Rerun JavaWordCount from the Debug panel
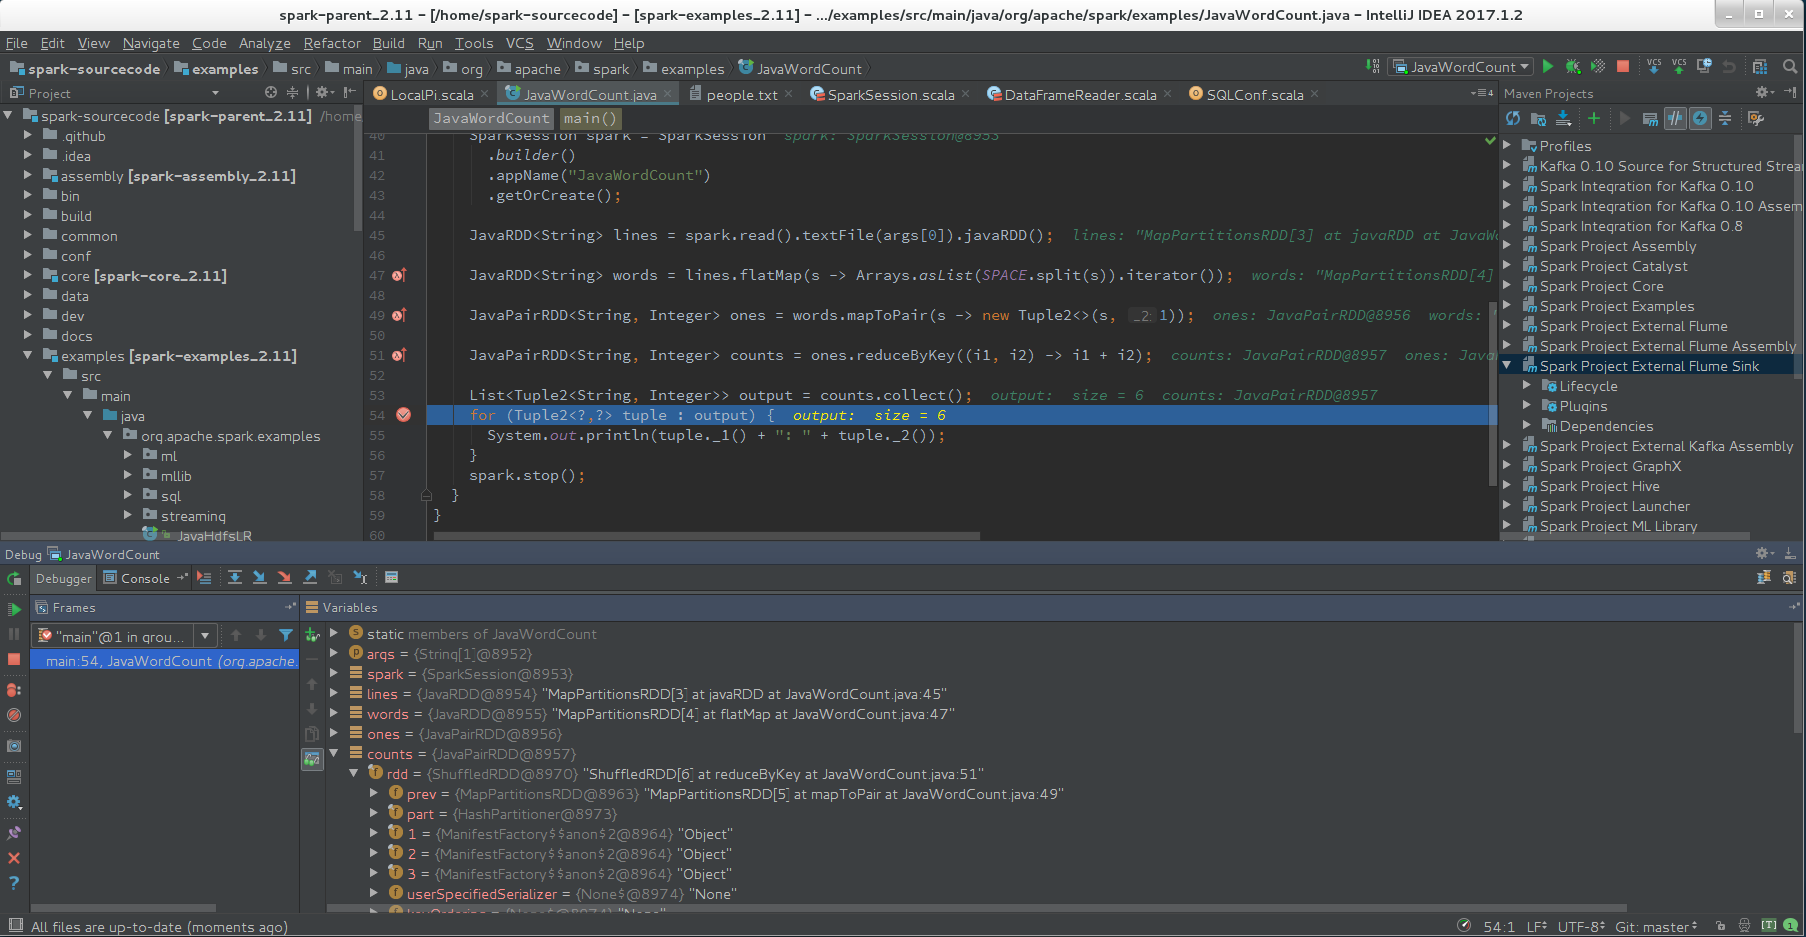Screen dimensions: 1806x937 tap(14, 579)
